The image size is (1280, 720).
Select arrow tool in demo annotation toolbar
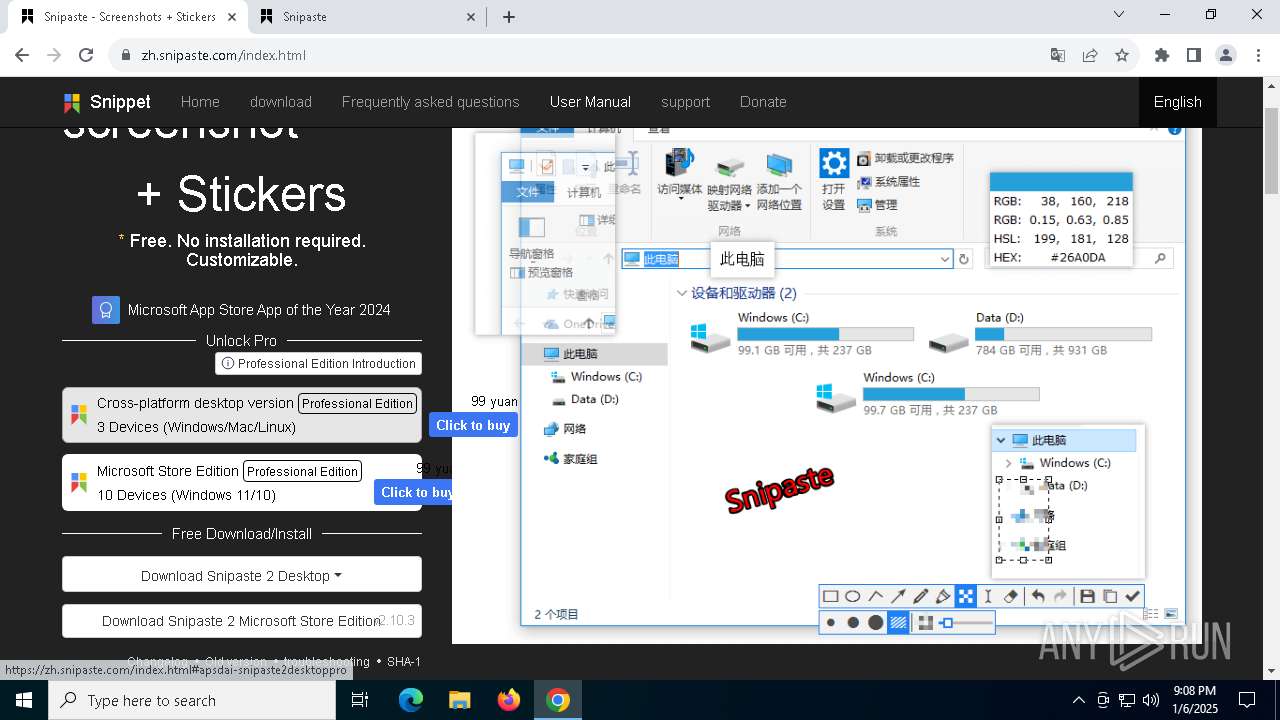click(x=898, y=596)
